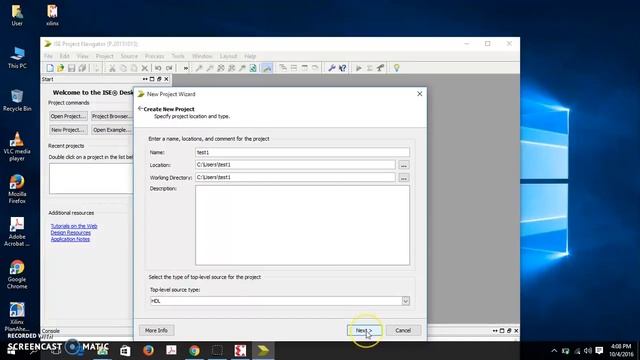Viewport: 640px width, 360px height.
Task: Click browse button next to Location field
Action: click(404, 165)
